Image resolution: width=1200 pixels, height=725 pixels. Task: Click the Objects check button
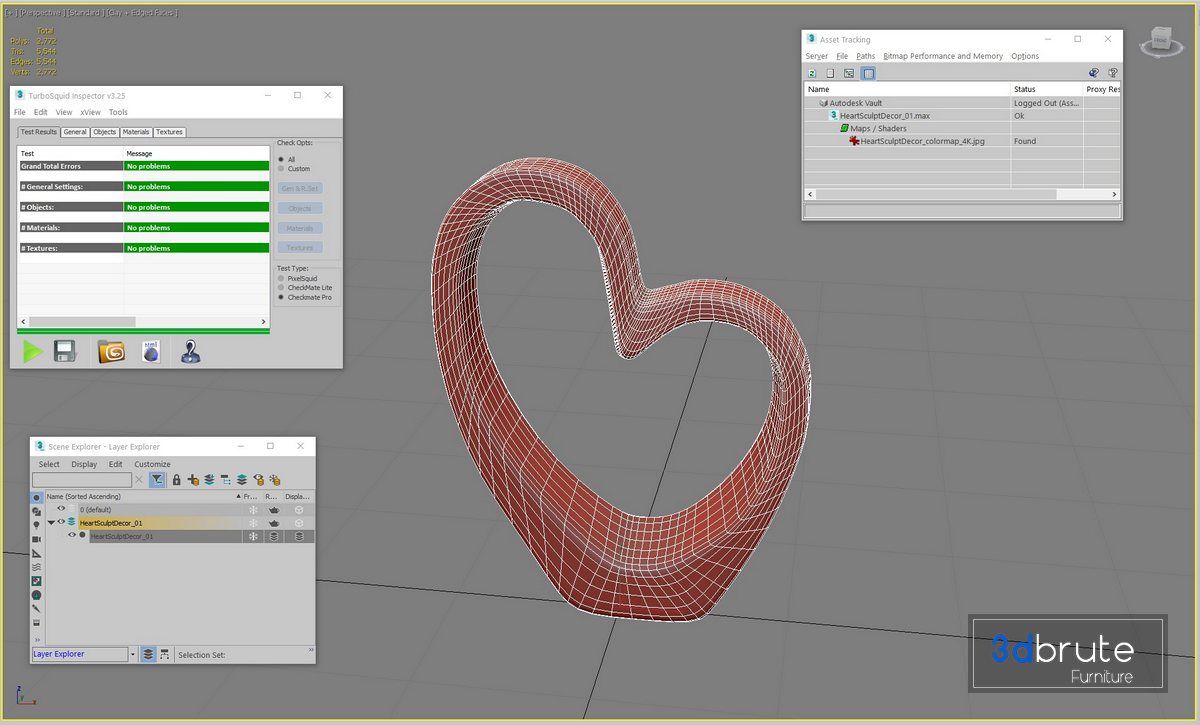pos(300,208)
